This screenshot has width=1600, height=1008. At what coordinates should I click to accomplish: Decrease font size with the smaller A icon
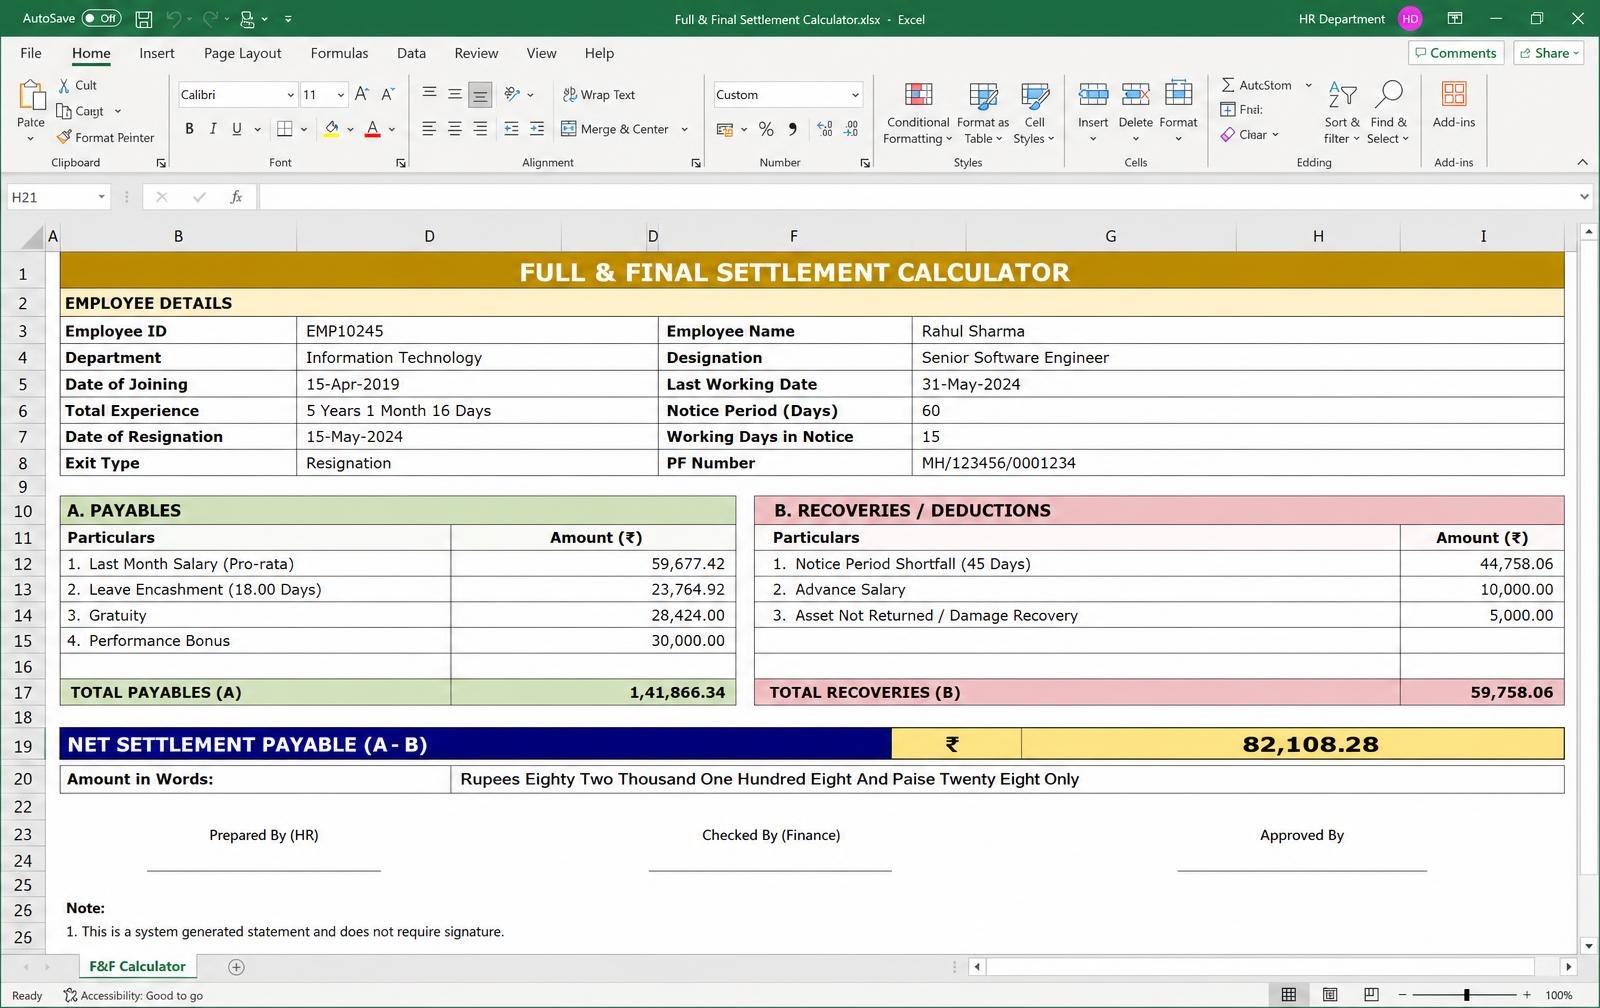(388, 94)
